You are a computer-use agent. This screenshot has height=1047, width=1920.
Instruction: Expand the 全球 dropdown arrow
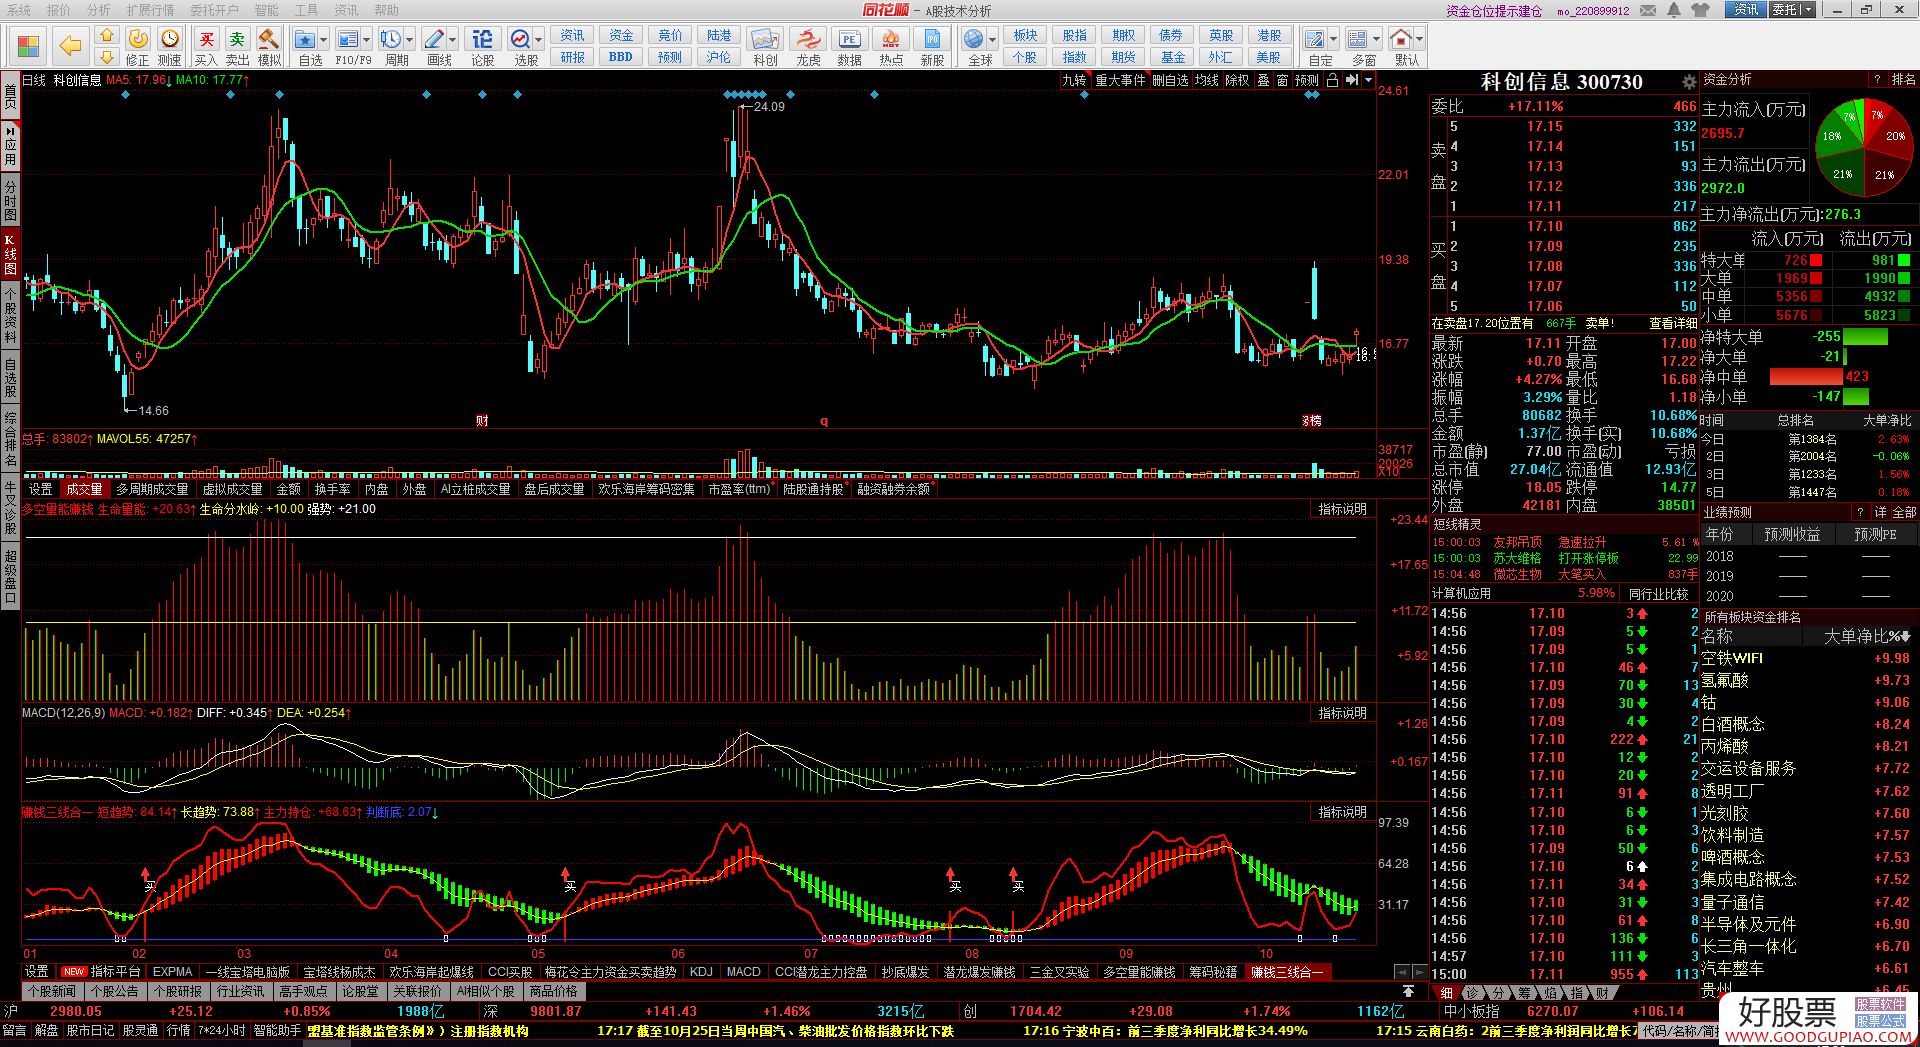[x=992, y=40]
